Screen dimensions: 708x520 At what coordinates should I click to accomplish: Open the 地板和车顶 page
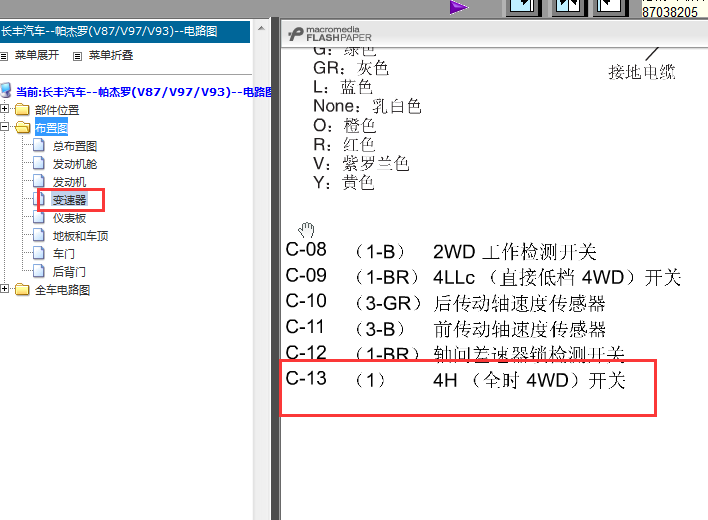80,236
